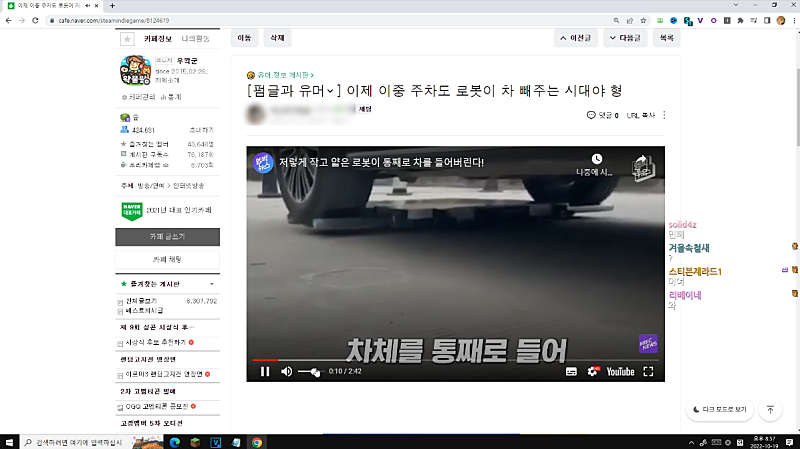800x449 pixels.
Task: Click the favorite star beside 카페정보
Action: (127, 39)
